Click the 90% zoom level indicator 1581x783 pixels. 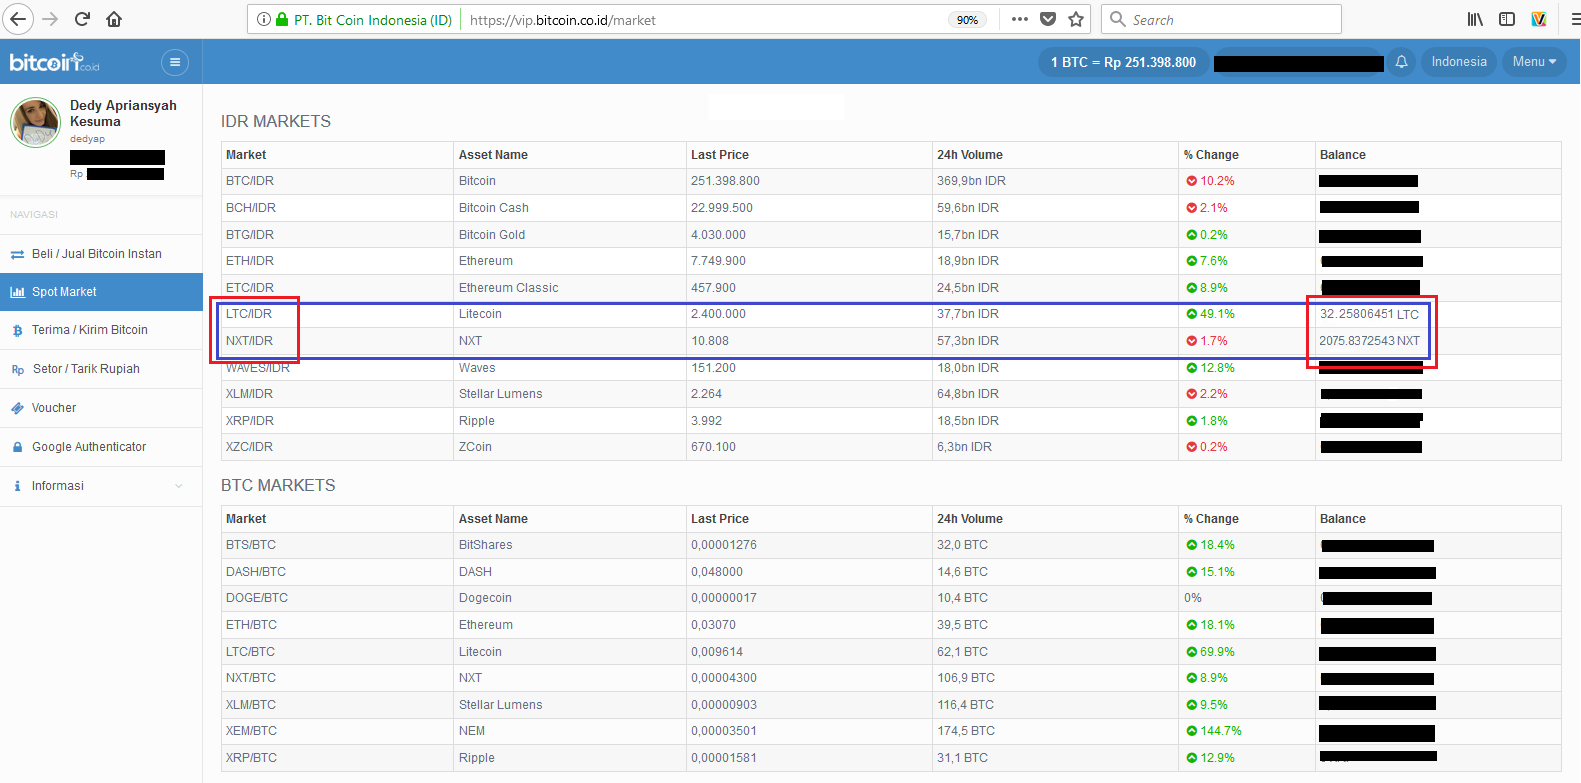[x=967, y=20]
